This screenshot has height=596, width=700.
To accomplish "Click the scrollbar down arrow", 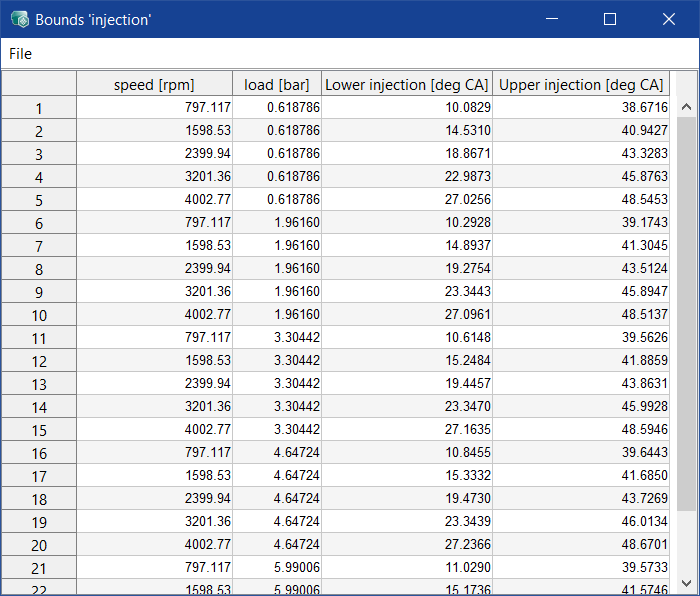I will [x=686, y=582].
